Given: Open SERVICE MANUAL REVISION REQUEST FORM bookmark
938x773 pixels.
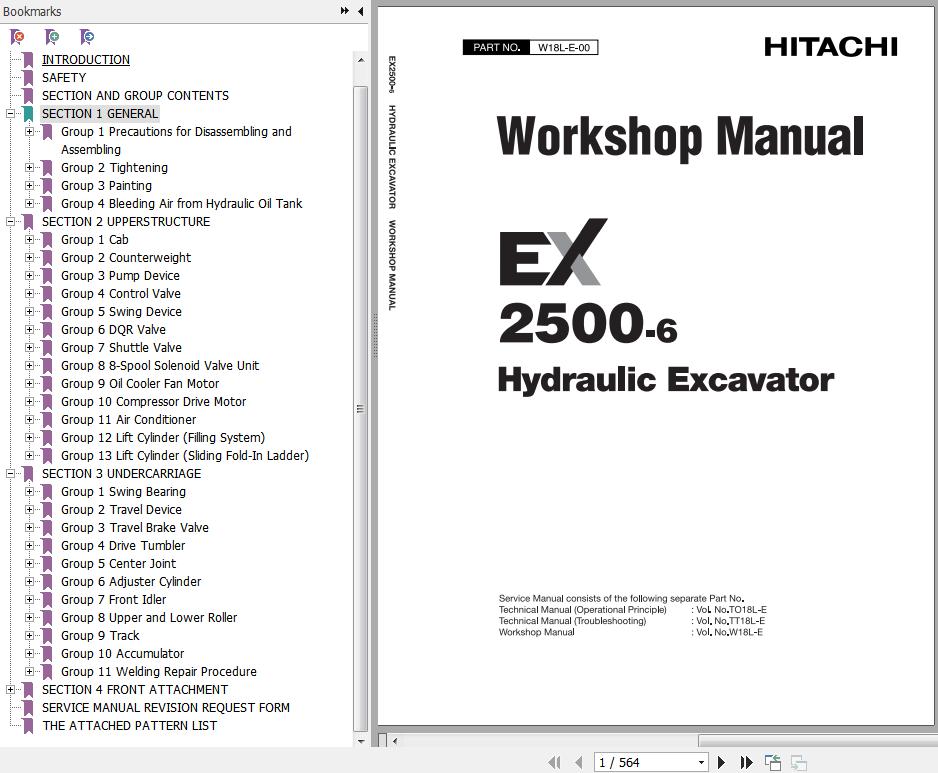Looking at the screenshot, I should tap(166, 707).
